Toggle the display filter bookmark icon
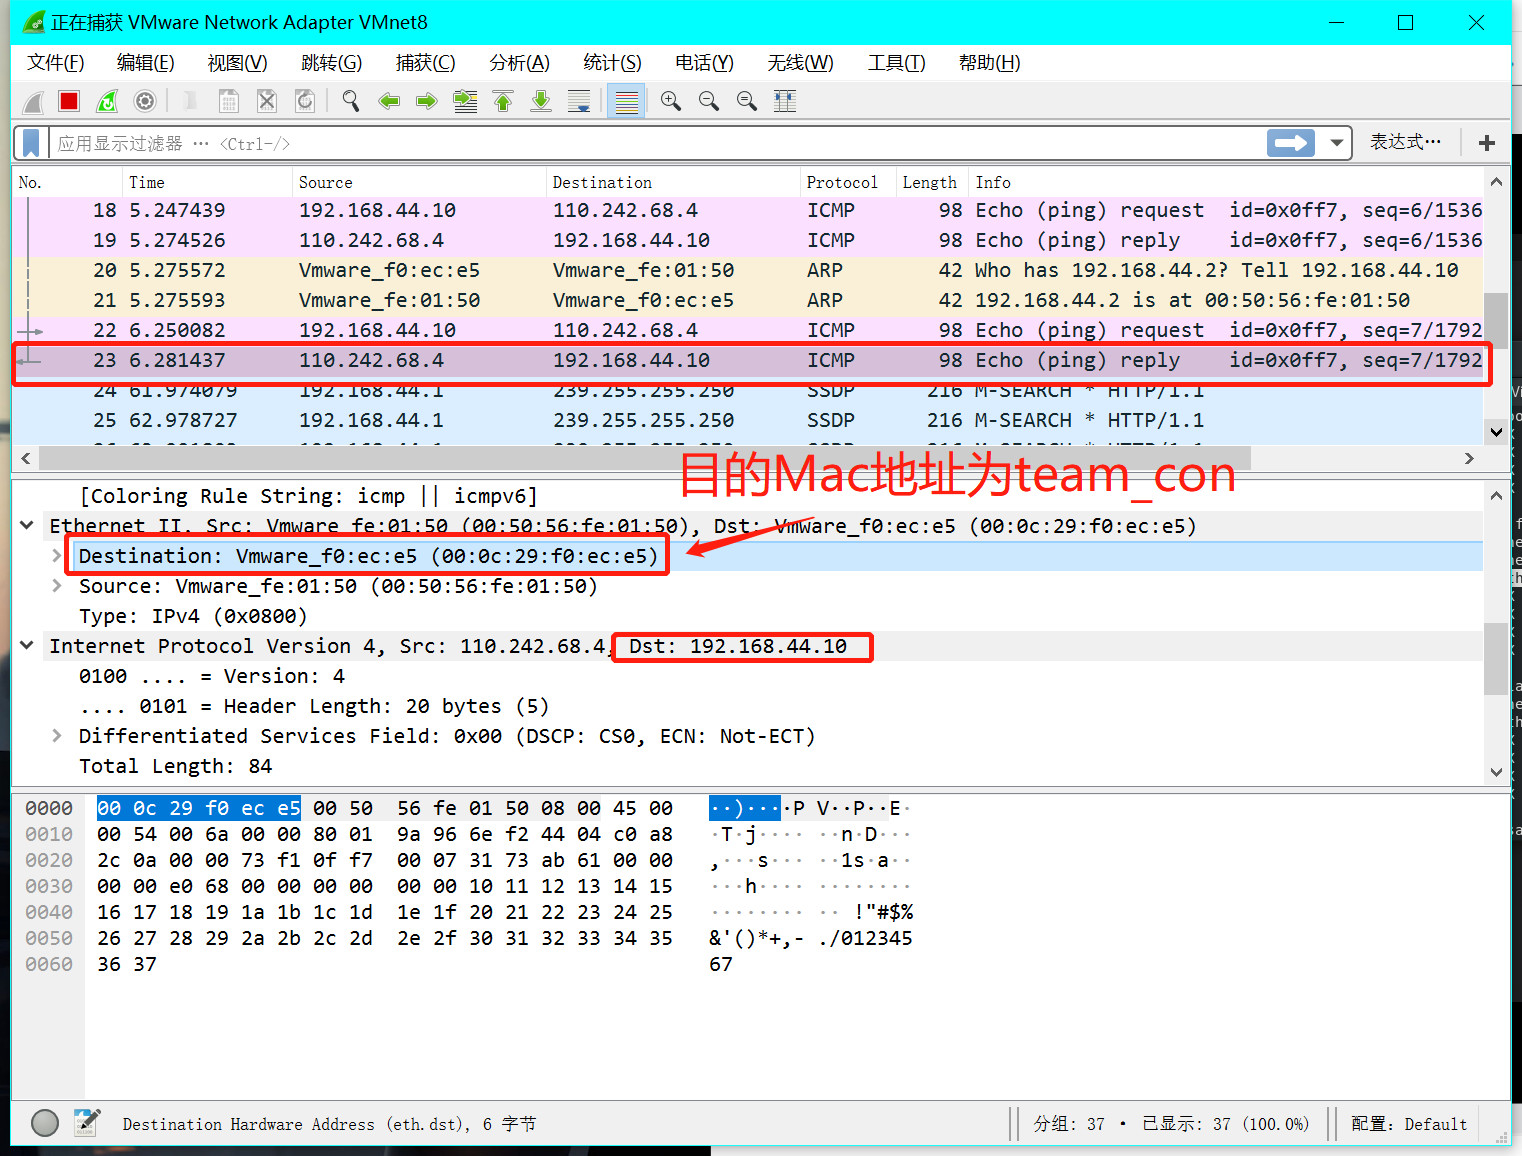Screen dimensions: 1522x1156 pyautogui.click(x=30, y=143)
